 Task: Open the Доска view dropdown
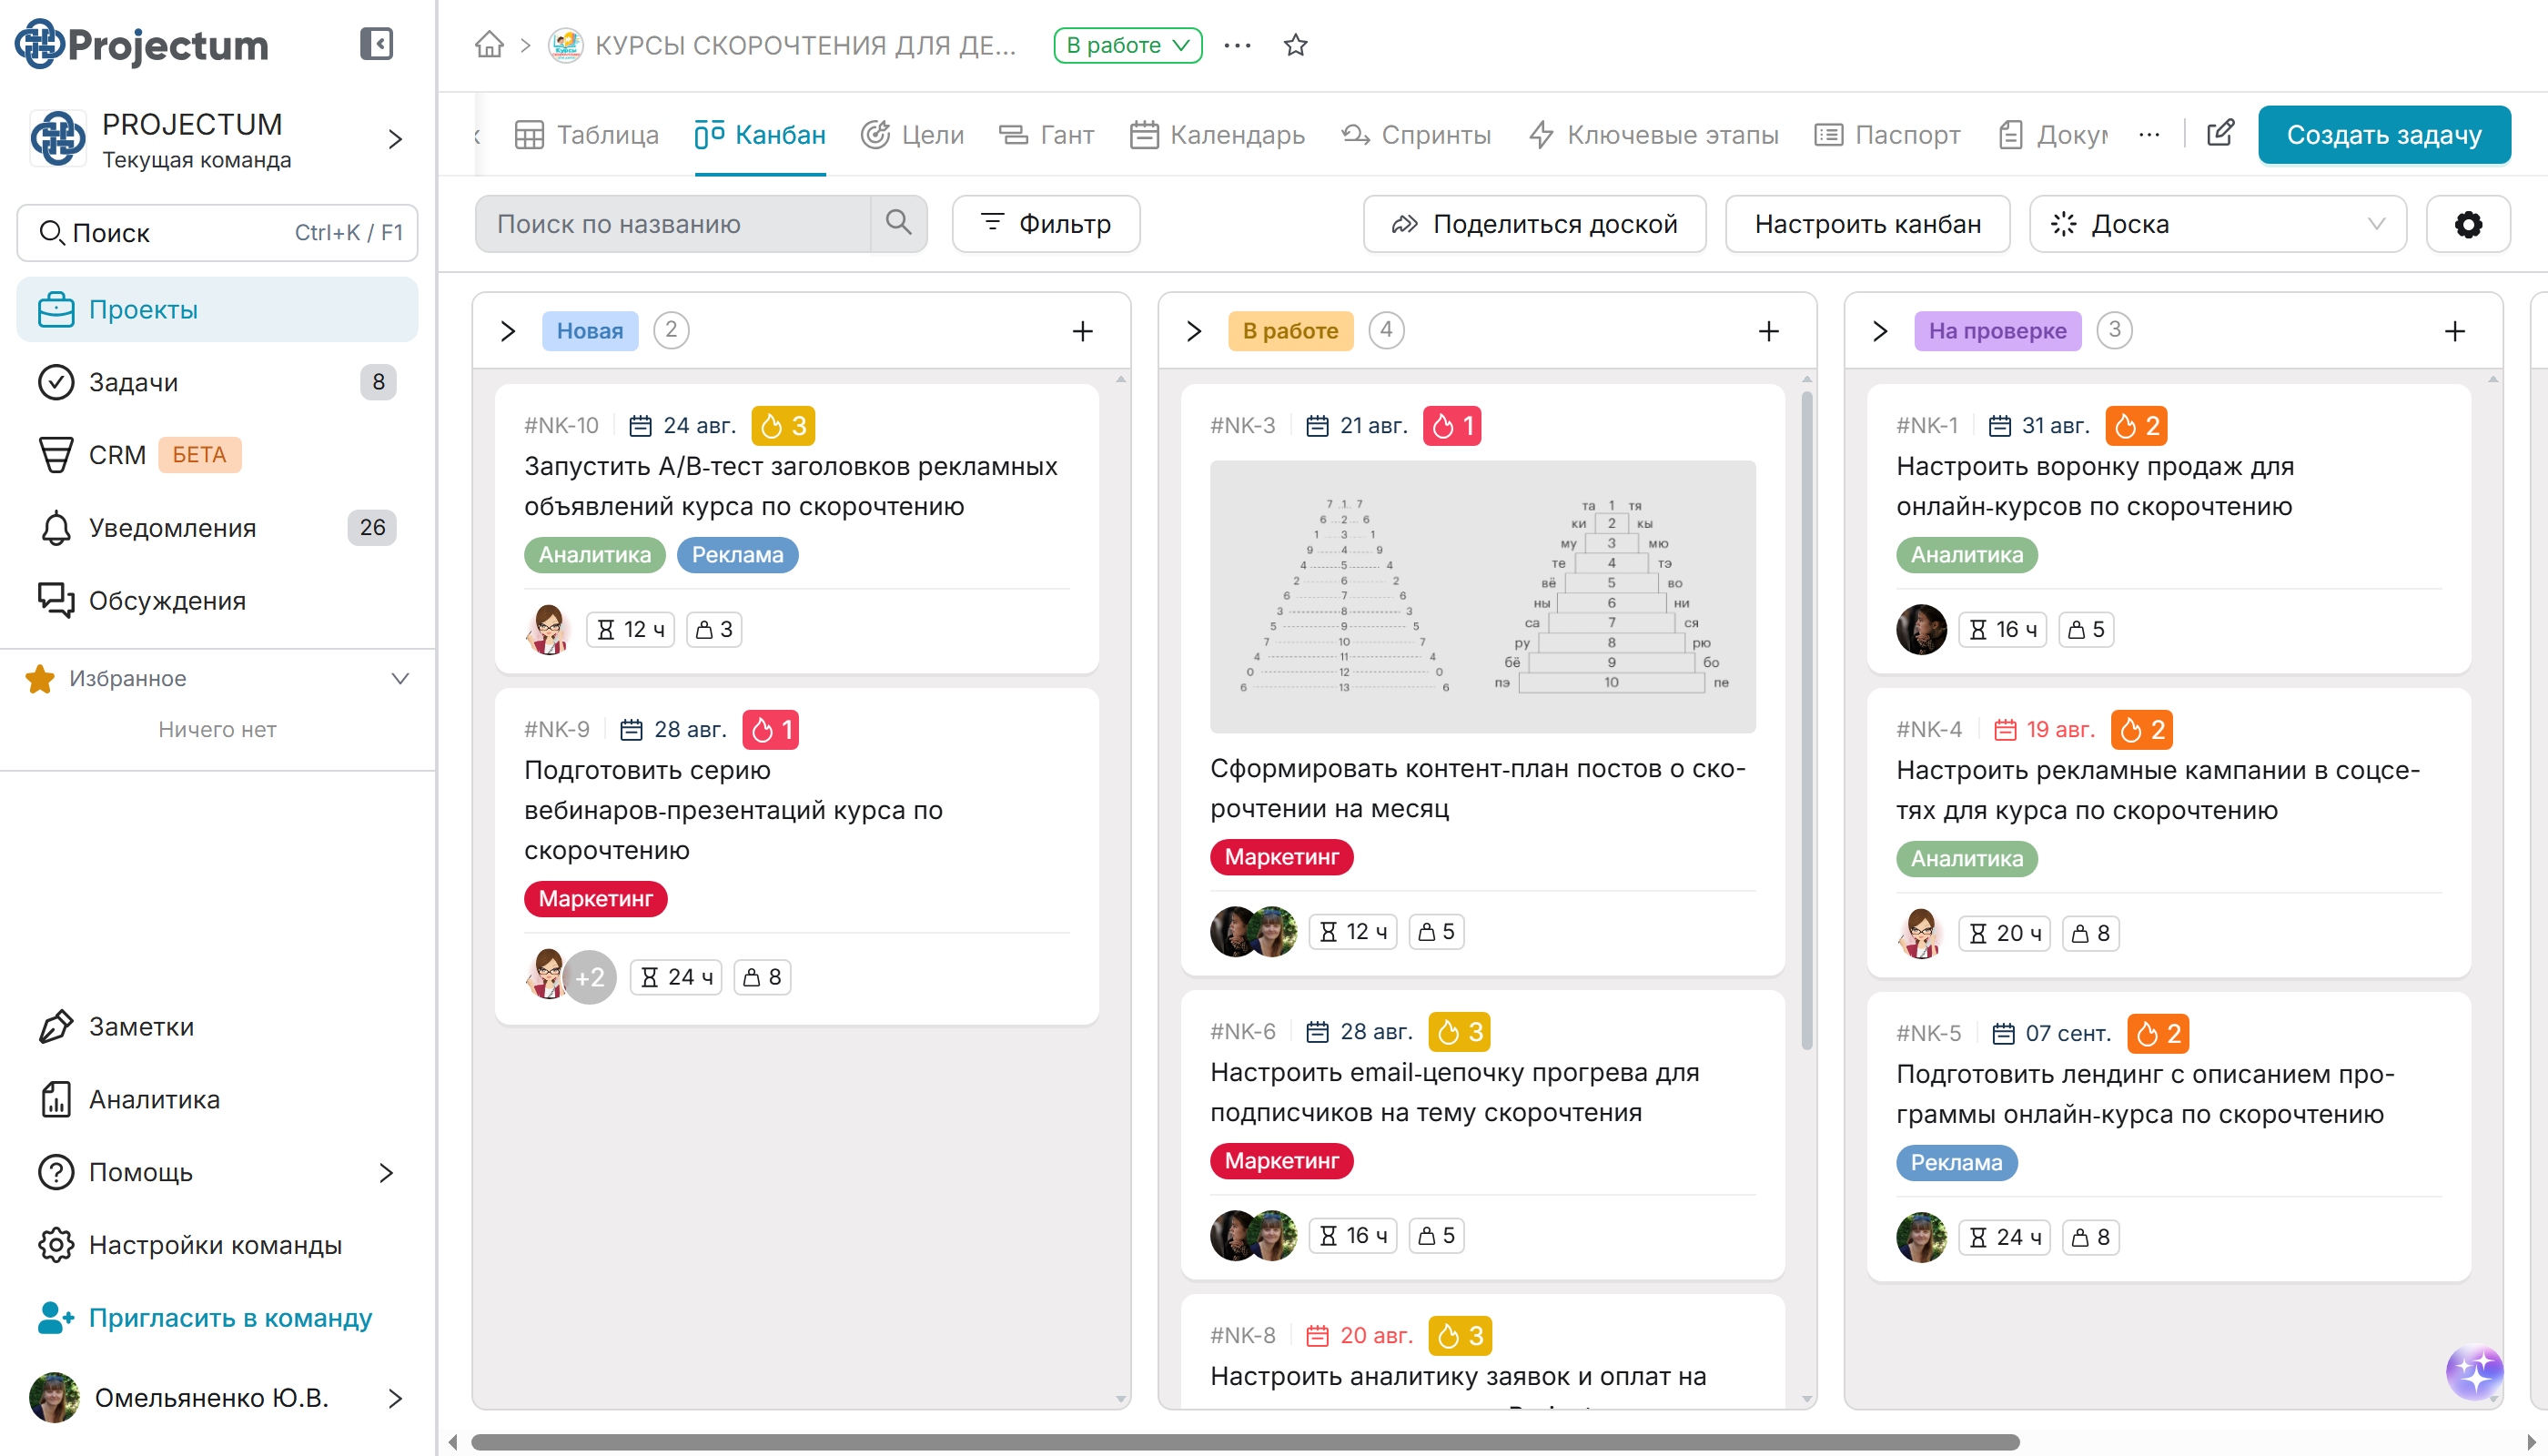2217,224
